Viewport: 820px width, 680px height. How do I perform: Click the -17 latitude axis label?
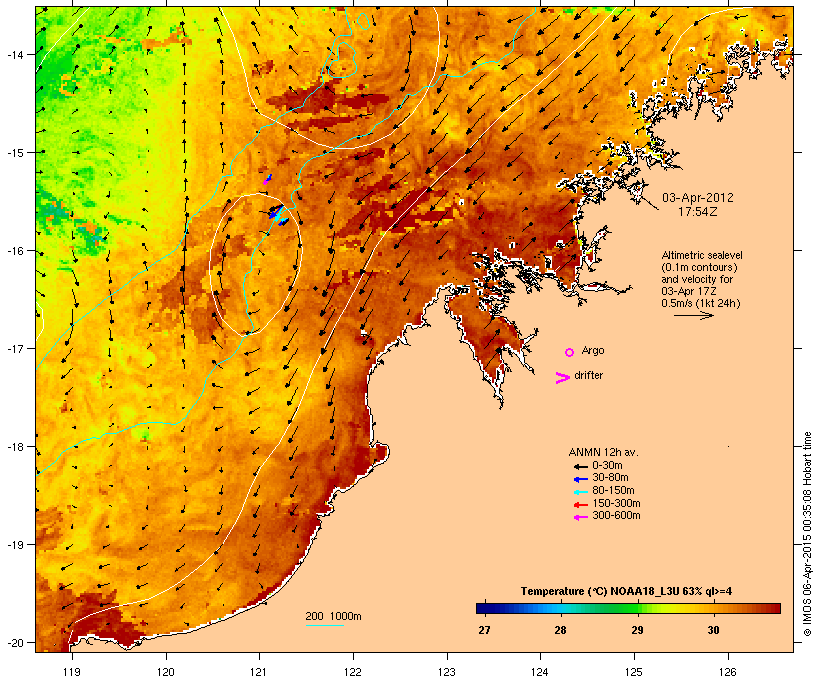point(14,348)
